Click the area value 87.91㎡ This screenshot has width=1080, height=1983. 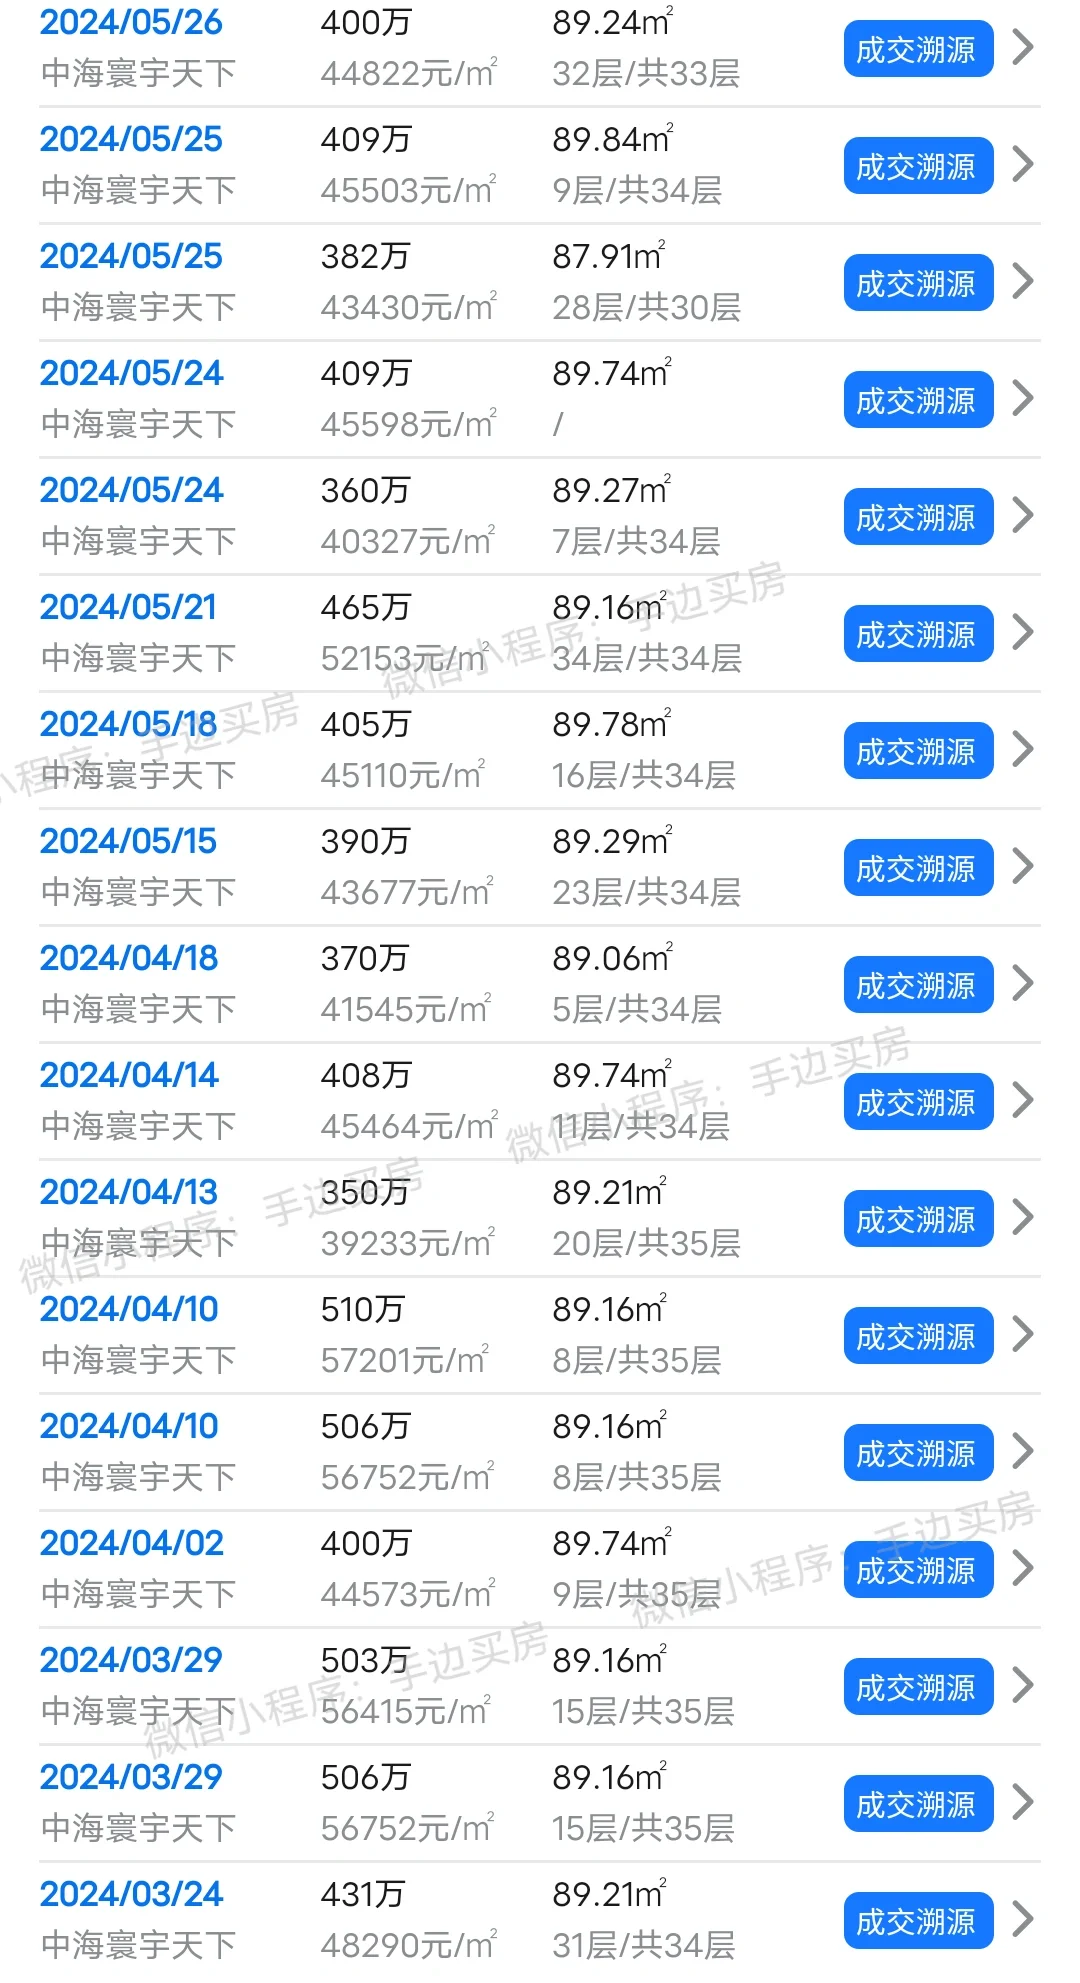click(x=609, y=256)
